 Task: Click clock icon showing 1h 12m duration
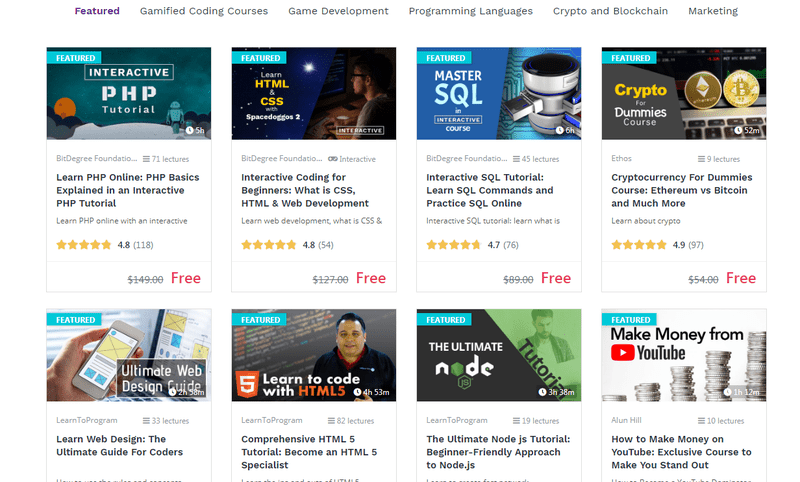tap(728, 392)
